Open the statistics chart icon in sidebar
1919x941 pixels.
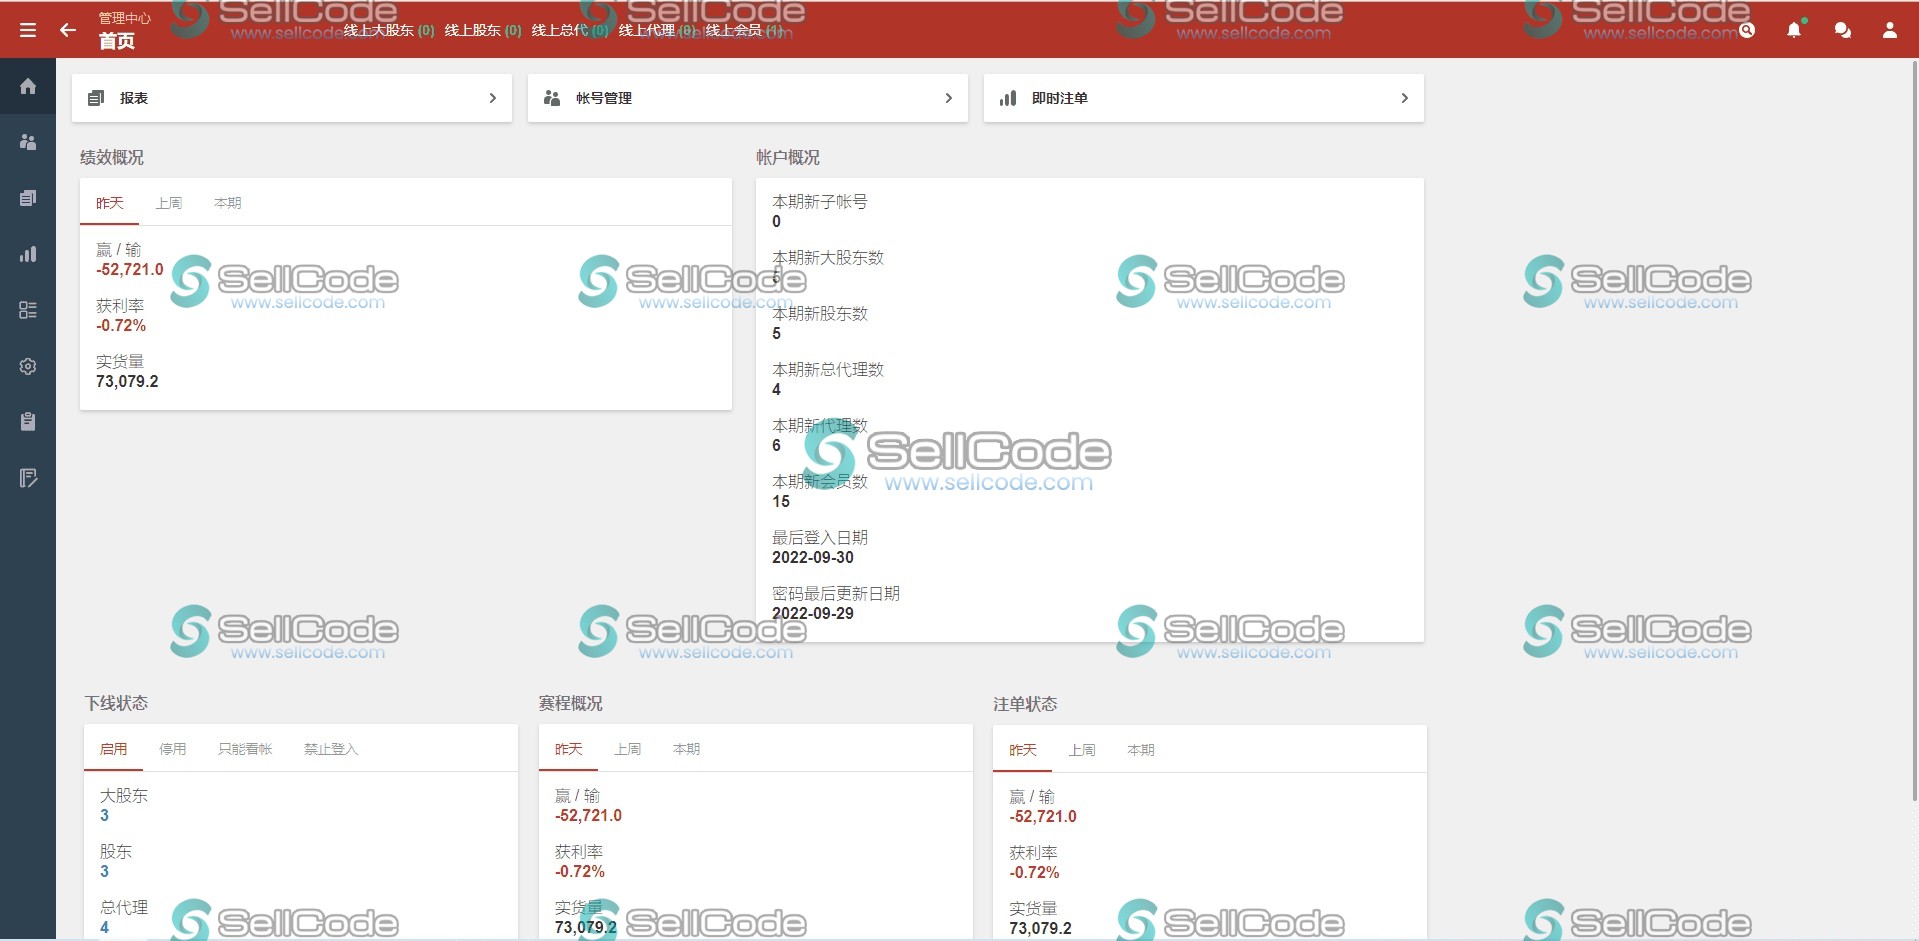click(x=27, y=254)
